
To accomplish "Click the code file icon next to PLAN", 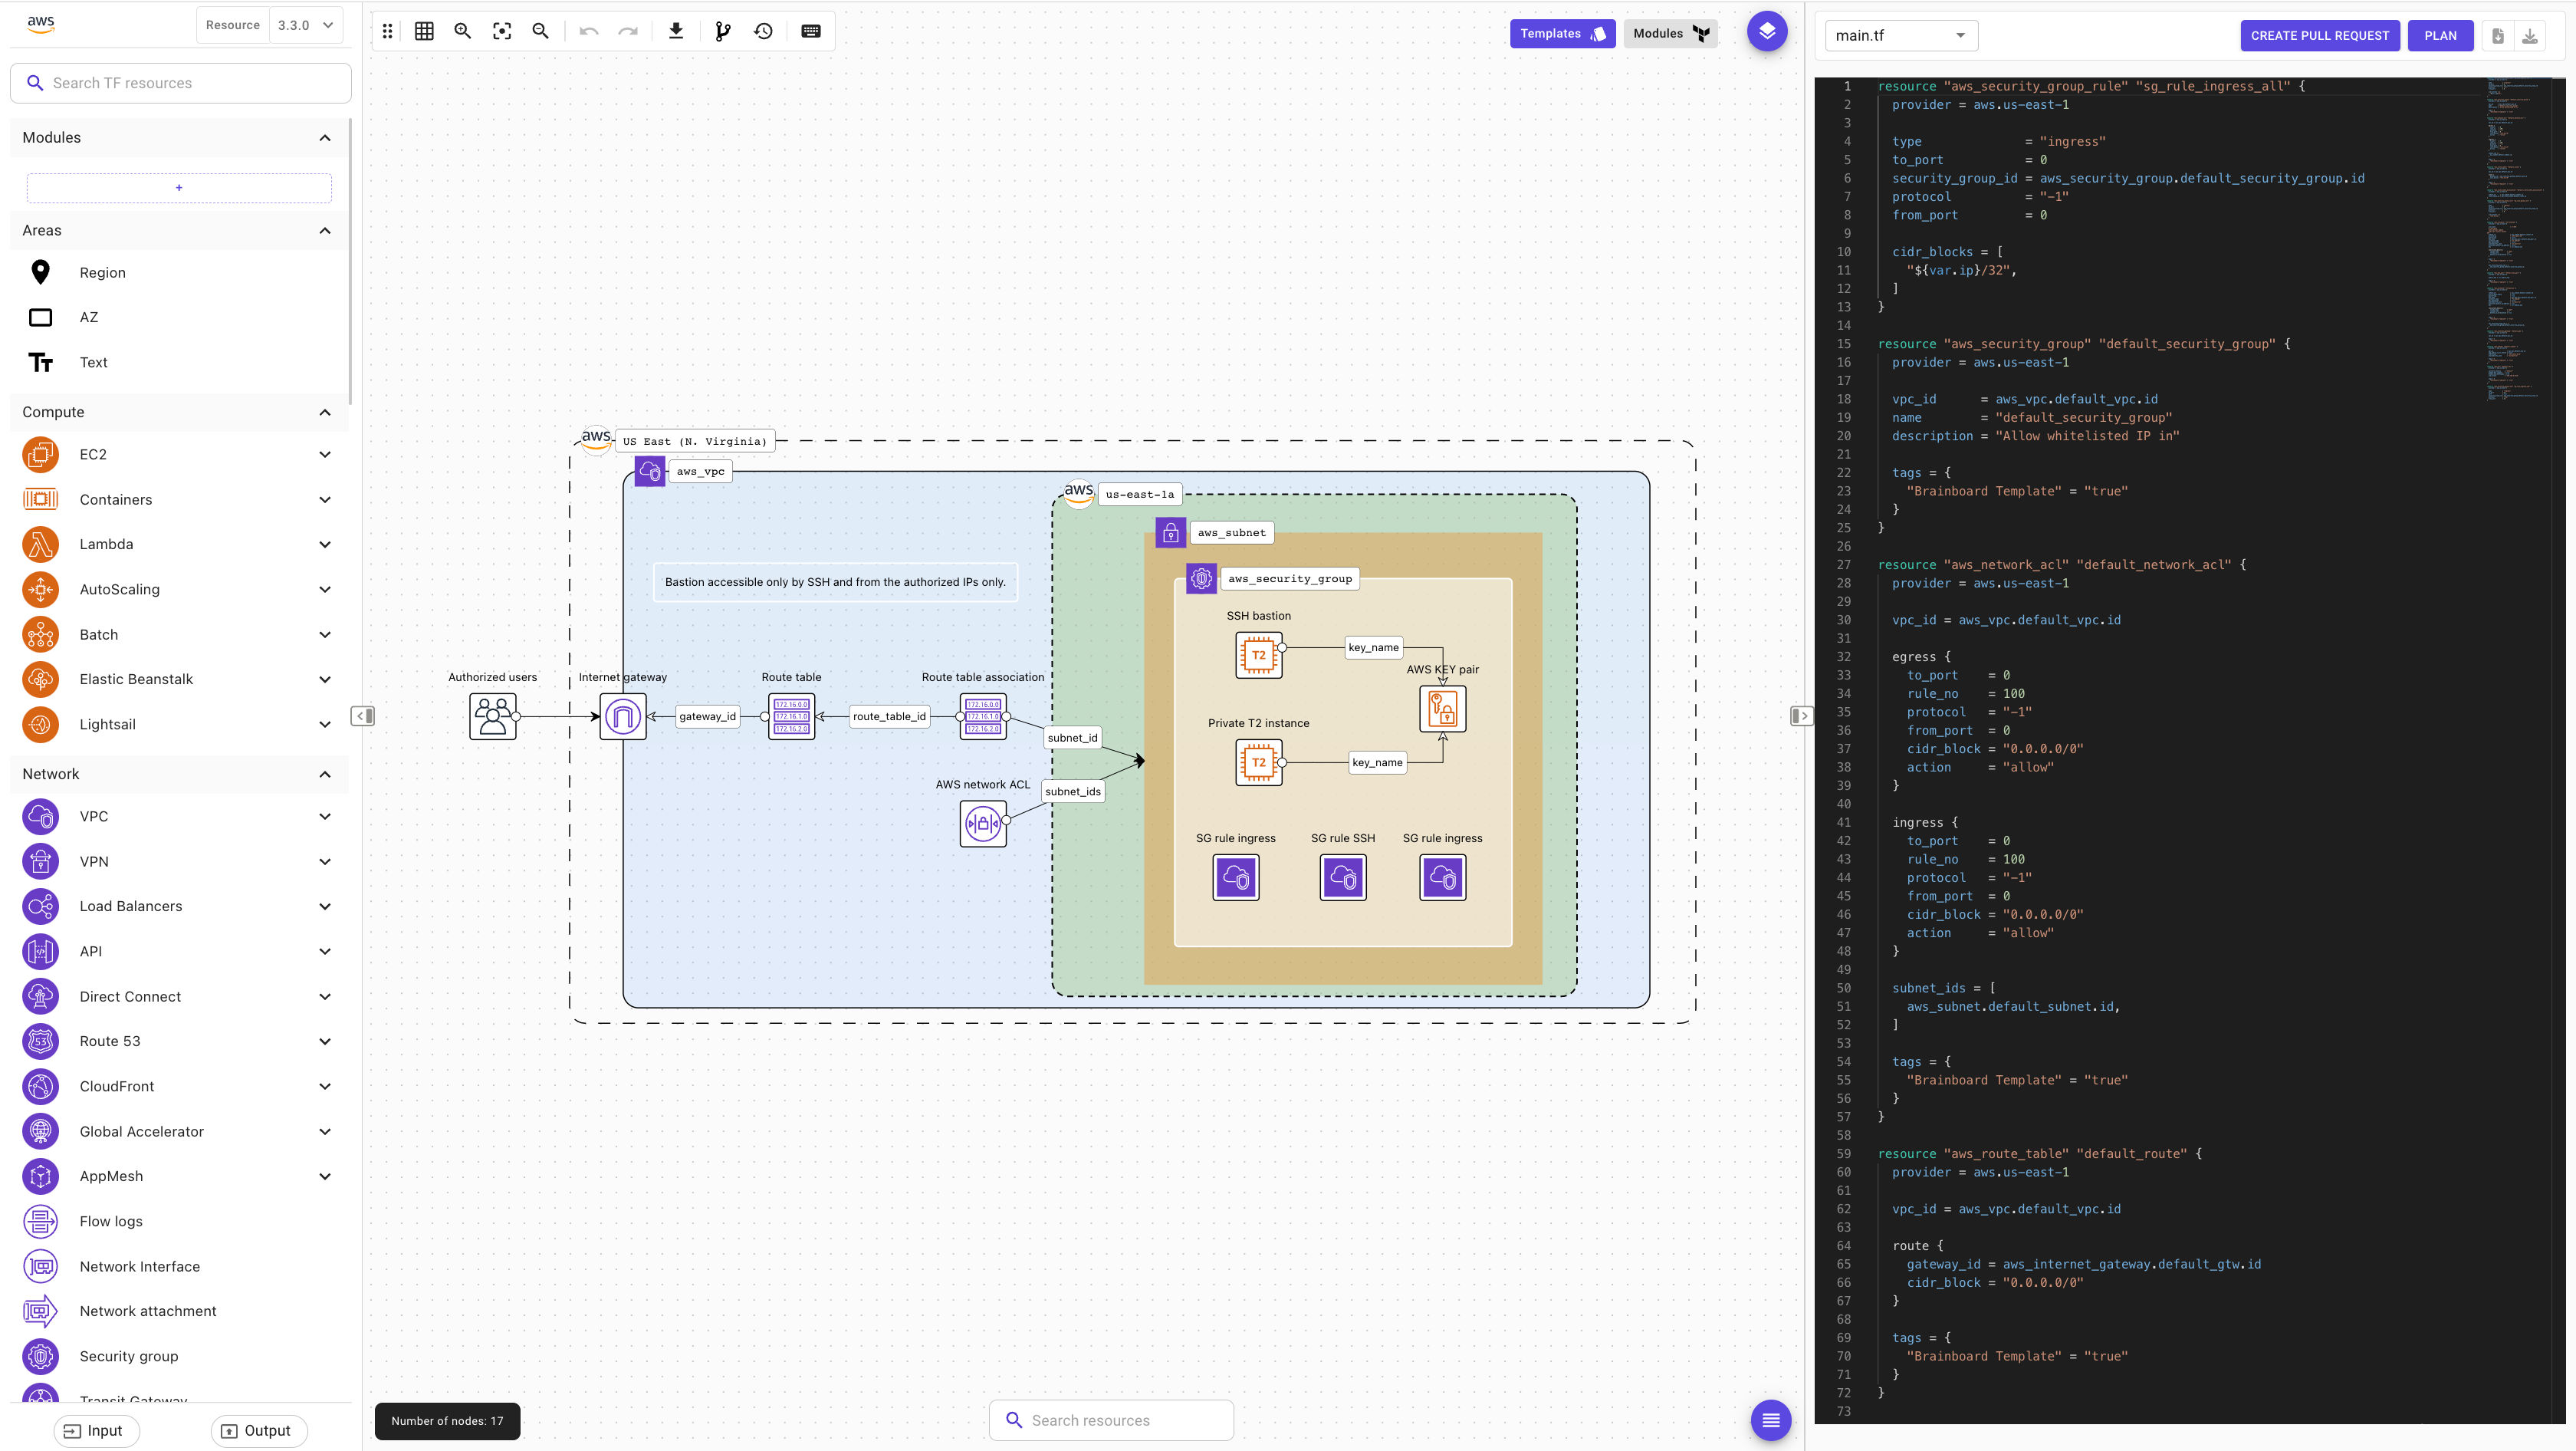I will click(2498, 35).
